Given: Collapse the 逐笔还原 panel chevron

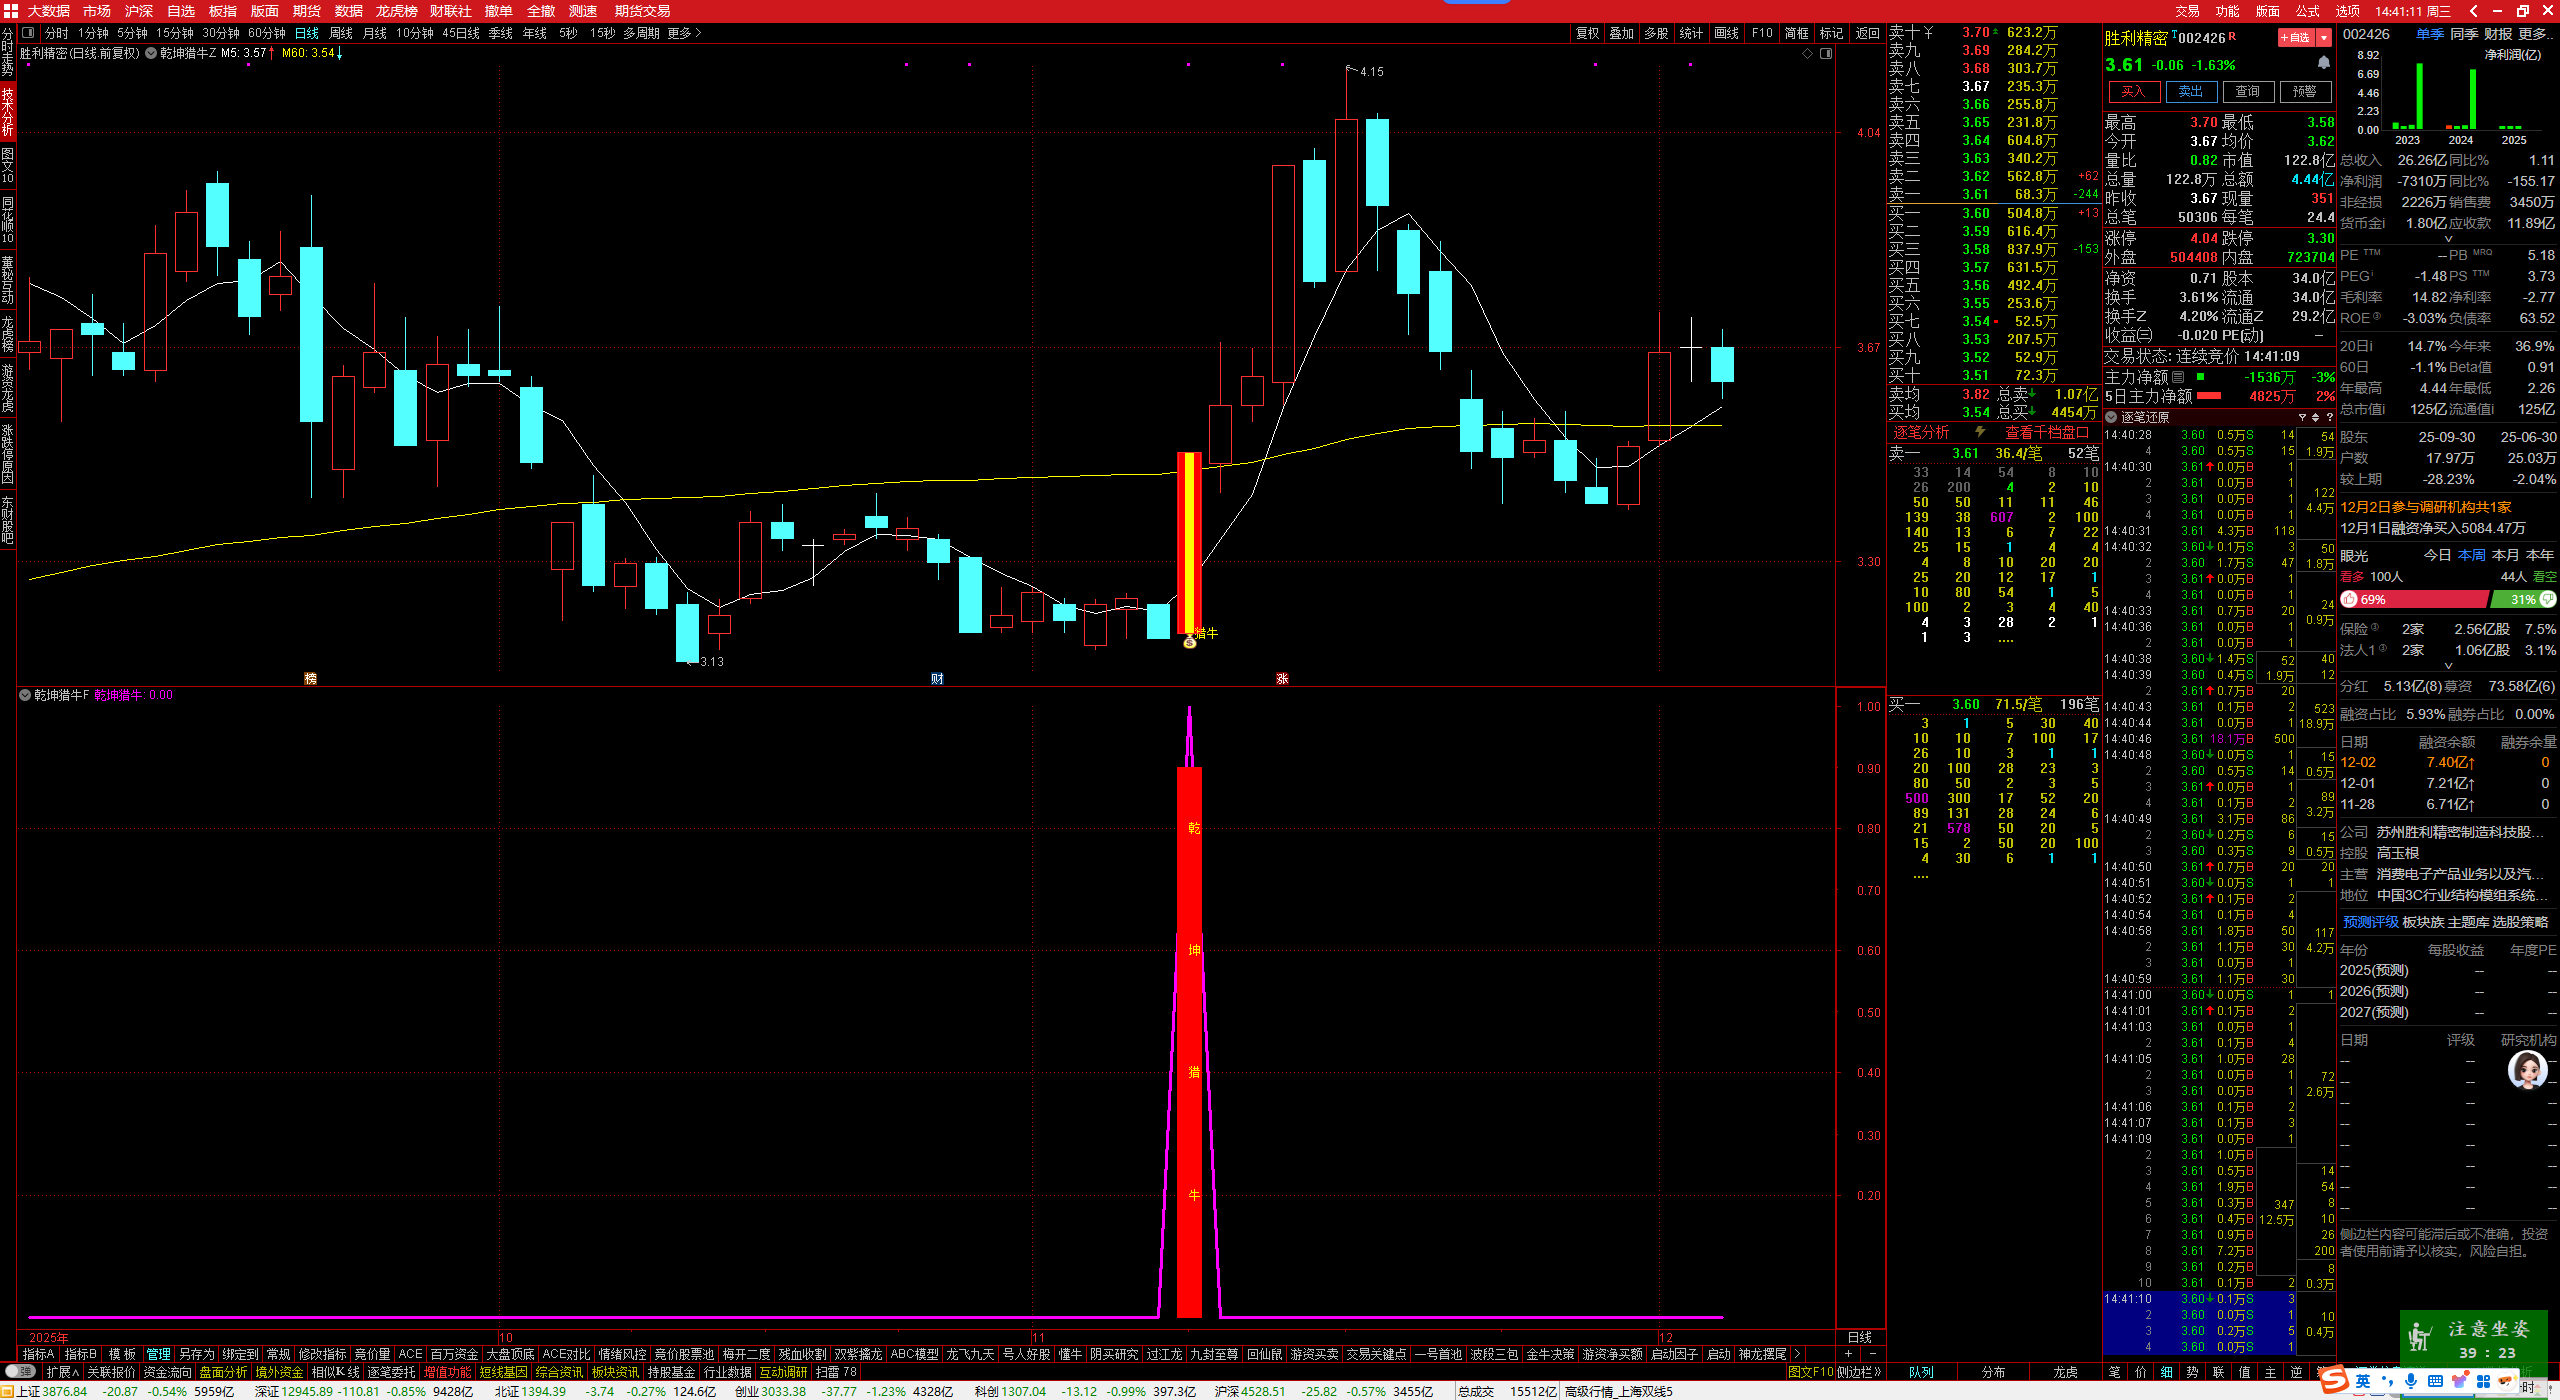Looking at the screenshot, I should (2111, 417).
